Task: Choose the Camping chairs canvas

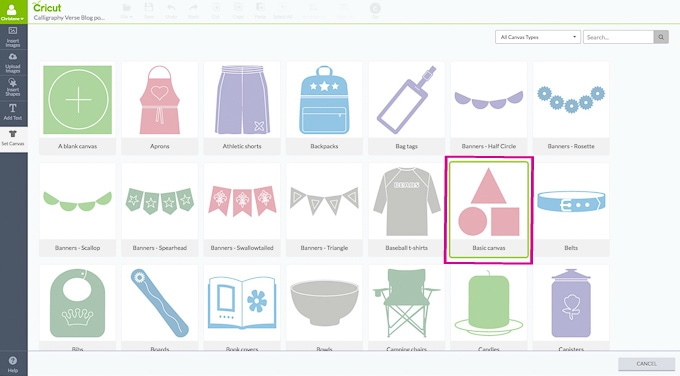Action: 406,307
